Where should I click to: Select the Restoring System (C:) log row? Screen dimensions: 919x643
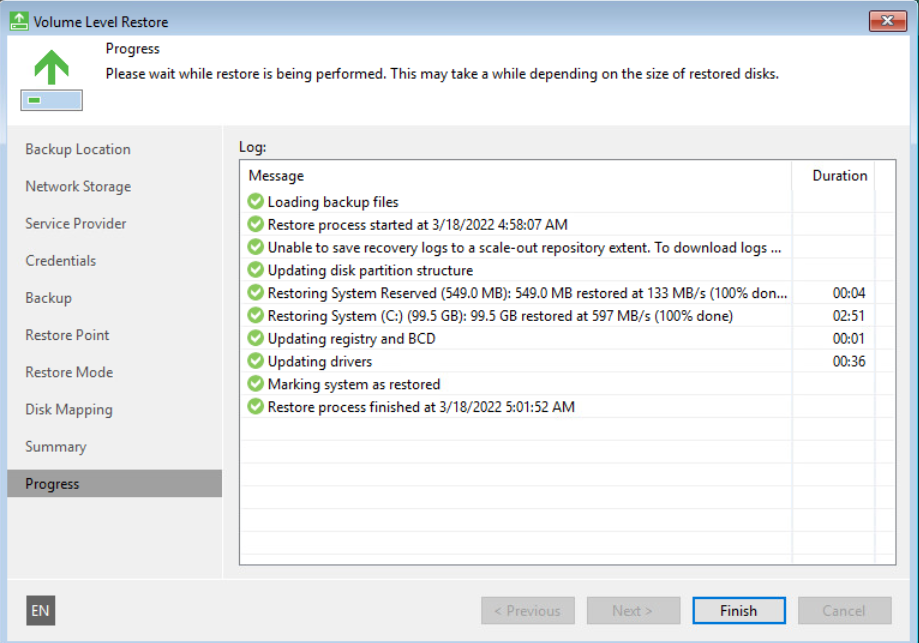click(500, 316)
